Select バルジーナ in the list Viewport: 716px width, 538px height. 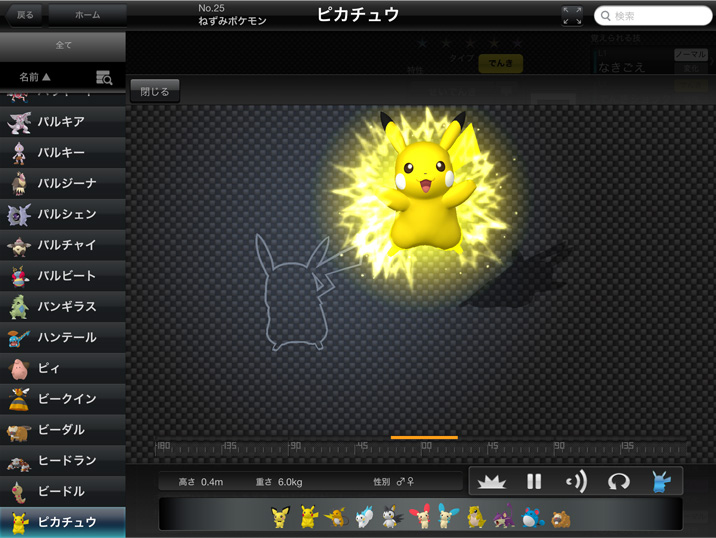pos(63,184)
